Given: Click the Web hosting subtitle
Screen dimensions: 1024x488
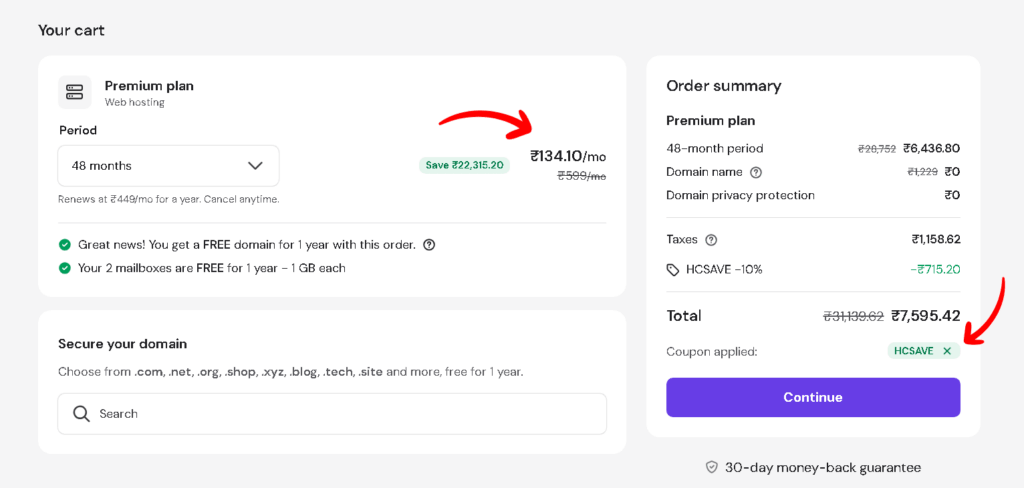Looking at the screenshot, I should click(135, 102).
